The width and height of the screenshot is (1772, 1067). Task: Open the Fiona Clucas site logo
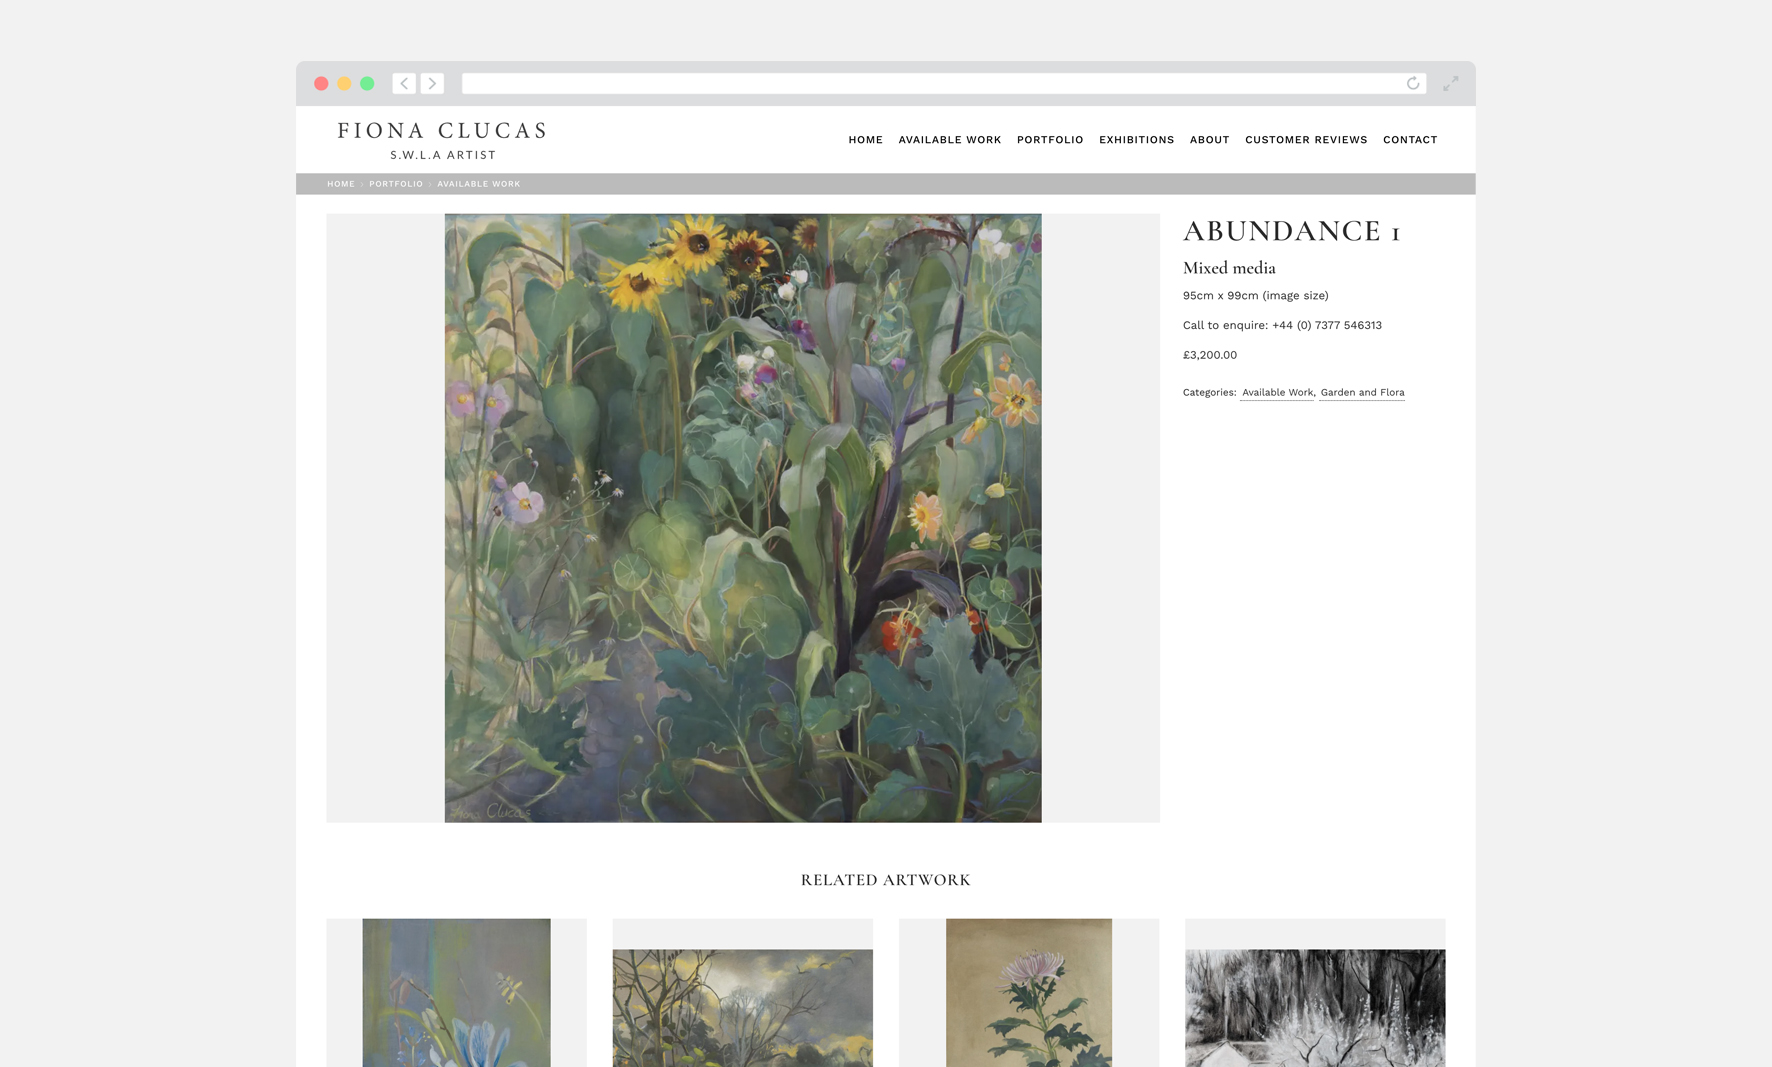click(x=443, y=140)
